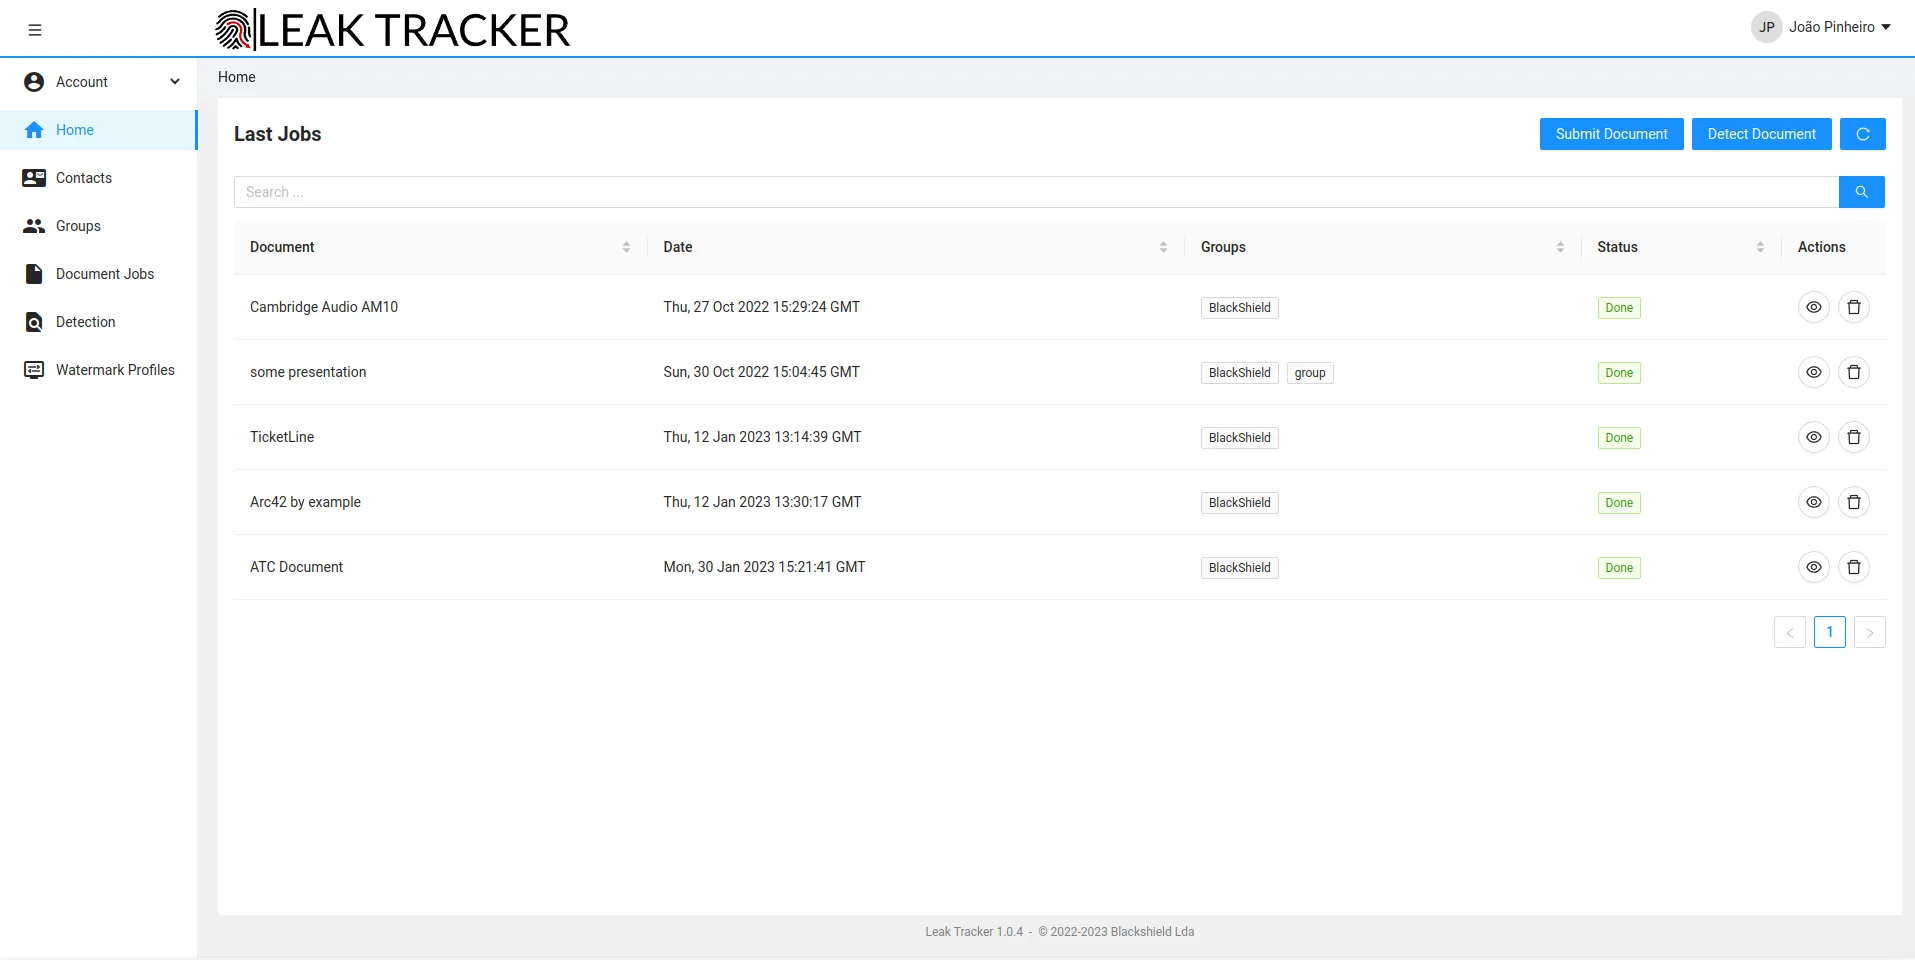Screen dimensions: 1915x960
Task: Click the group tag on some presentation
Action: coord(1310,373)
